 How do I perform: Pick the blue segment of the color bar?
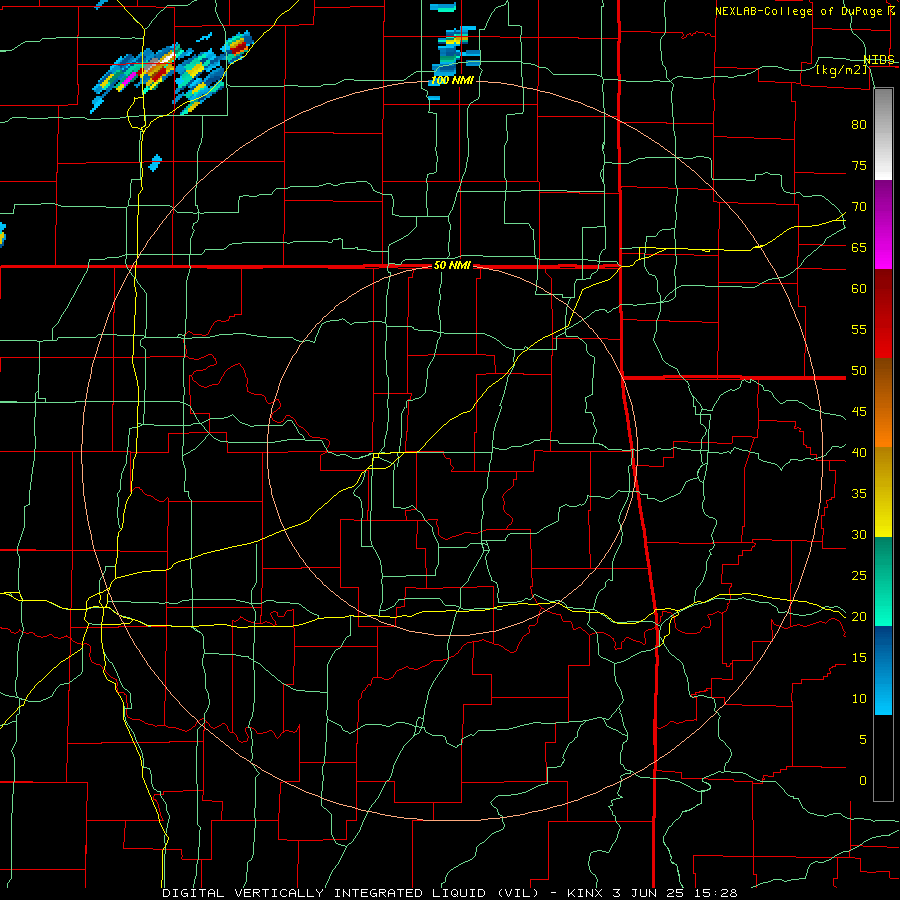883,670
